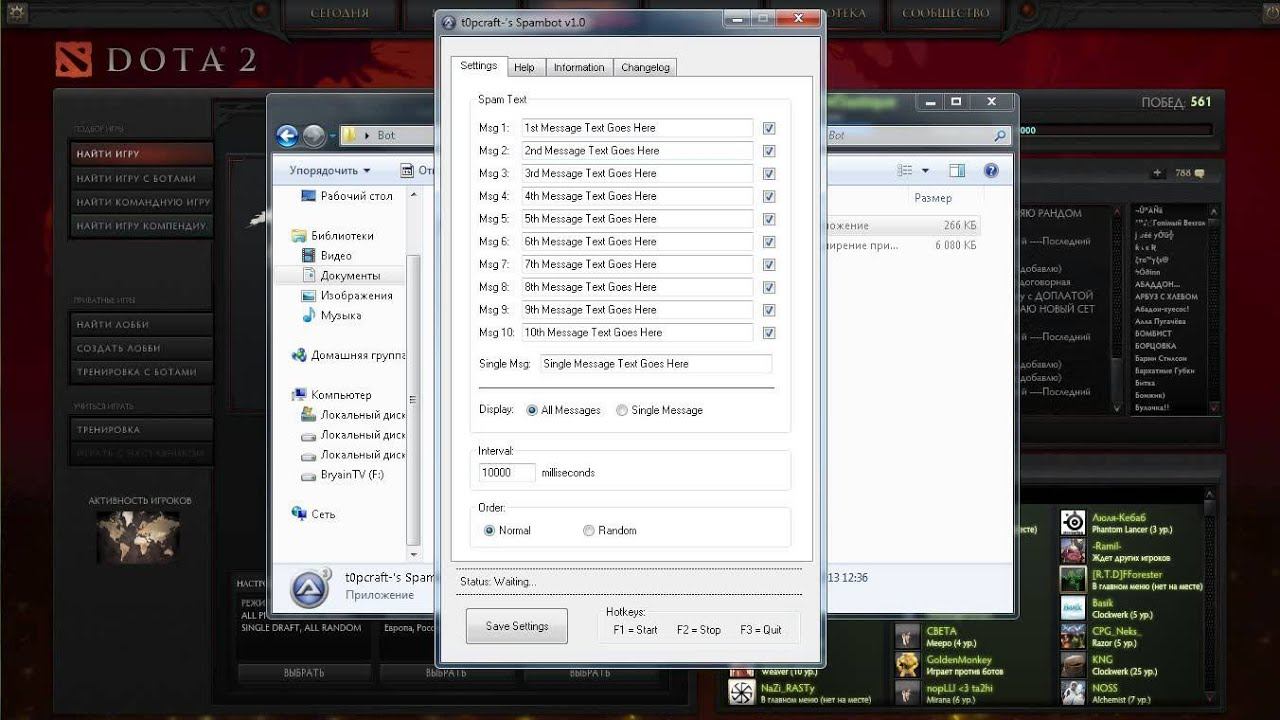The image size is (1280, 720).
Task: Open the СООБЩЕСТВО tab in Dota 2
Action: 945,14
